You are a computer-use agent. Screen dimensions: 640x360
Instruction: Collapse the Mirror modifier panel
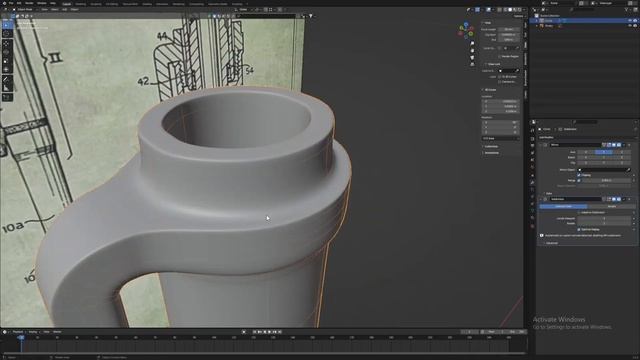click(x=540, y=145)
